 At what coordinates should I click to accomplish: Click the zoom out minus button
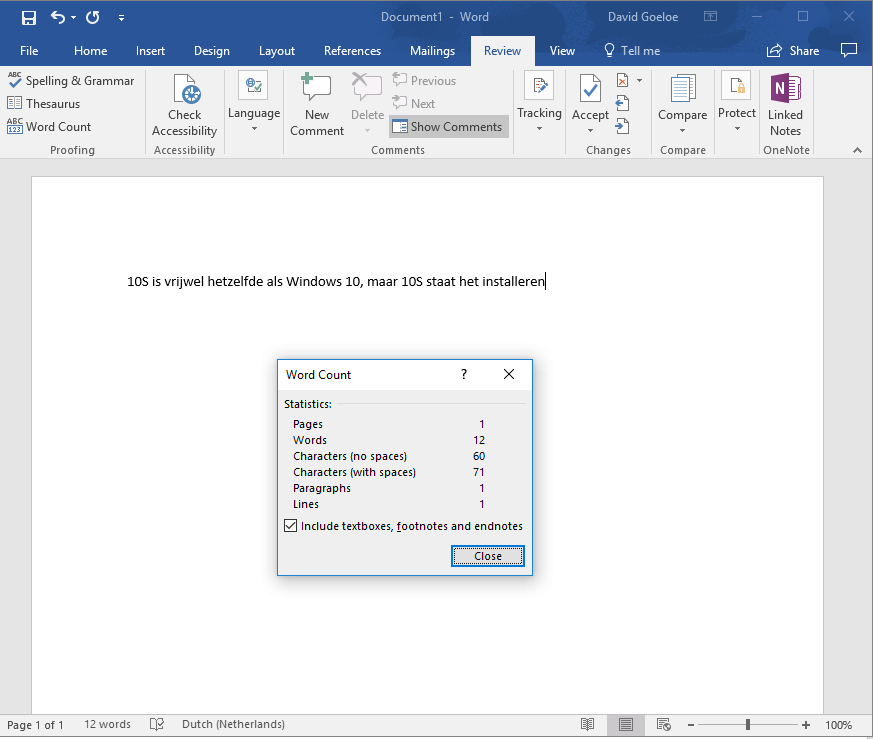tap(691, 725)
